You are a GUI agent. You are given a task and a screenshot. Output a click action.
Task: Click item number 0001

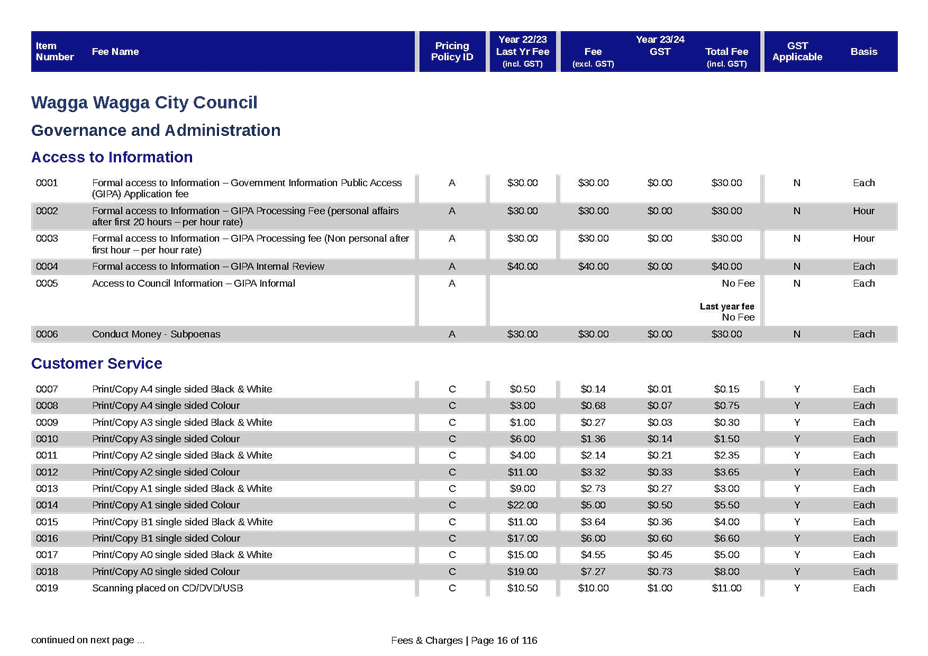click(47, 183)
